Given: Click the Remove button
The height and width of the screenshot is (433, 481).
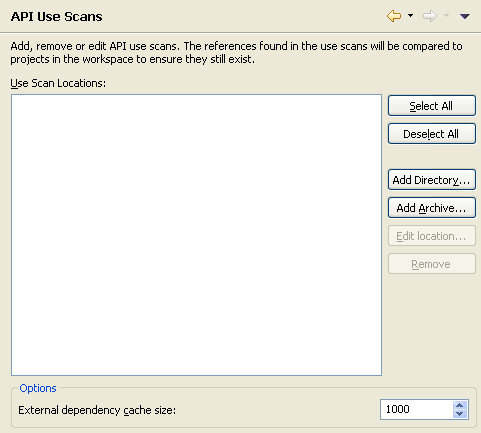Looking at the screenshot, I should 432,264.
